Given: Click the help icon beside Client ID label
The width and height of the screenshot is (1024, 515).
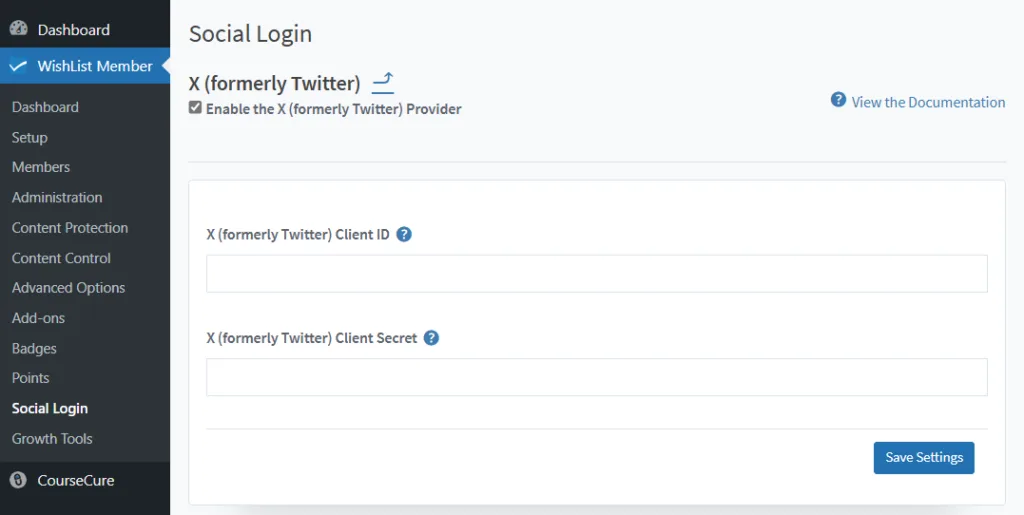Looking at the screenshot, I should click(404, 234).
